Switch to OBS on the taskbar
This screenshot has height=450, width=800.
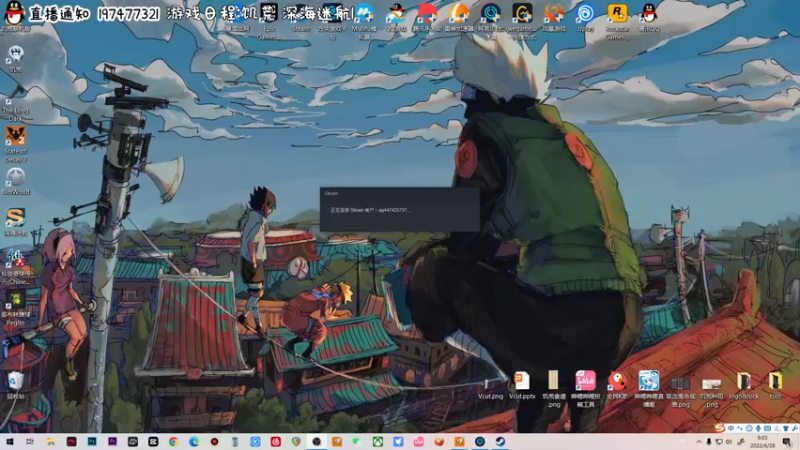(x=316, y=442)
